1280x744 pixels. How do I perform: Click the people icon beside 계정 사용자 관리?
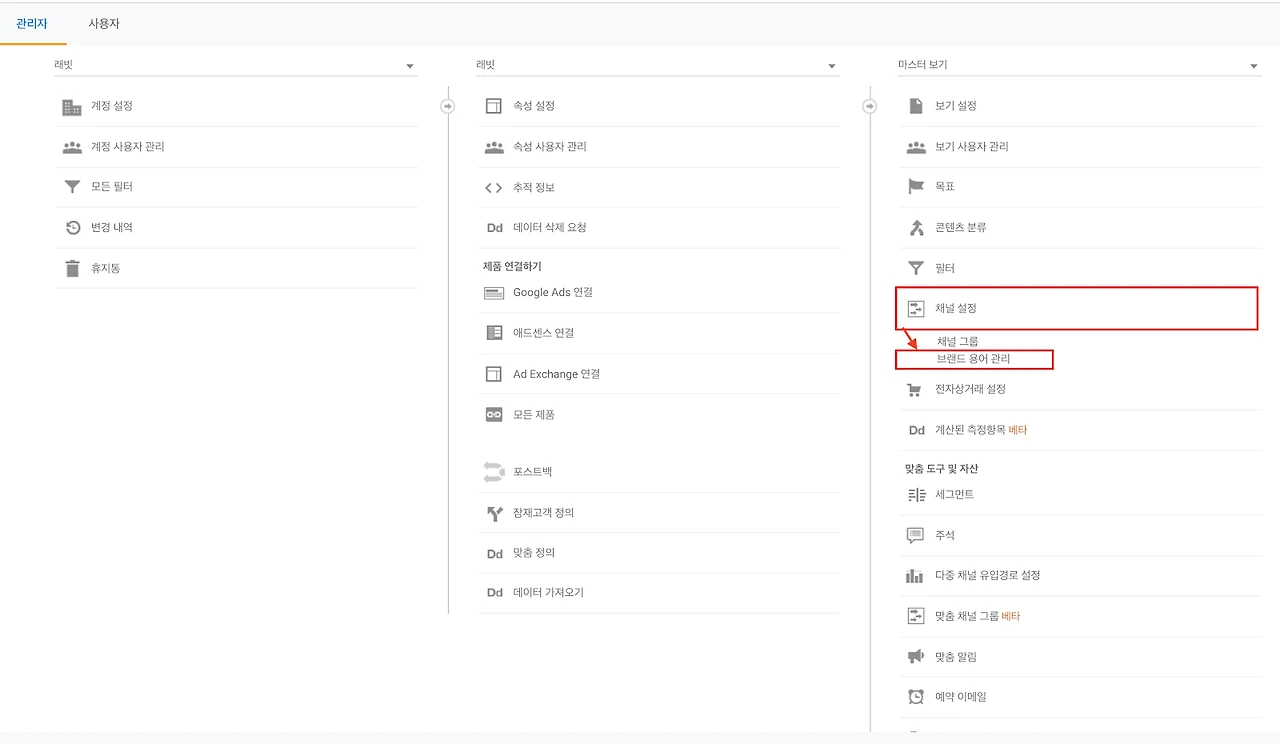pyautogui.click(x=72, y=147)
